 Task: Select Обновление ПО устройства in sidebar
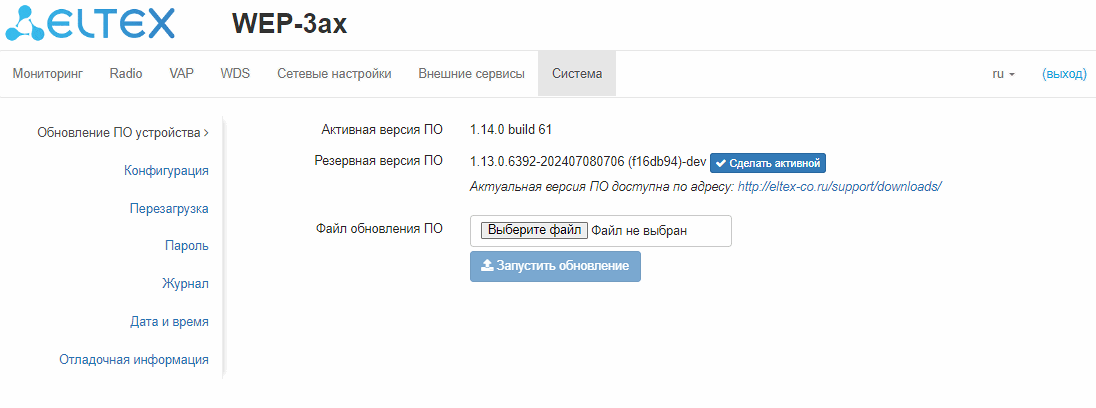pyautogui.click(x=123, y=132)
